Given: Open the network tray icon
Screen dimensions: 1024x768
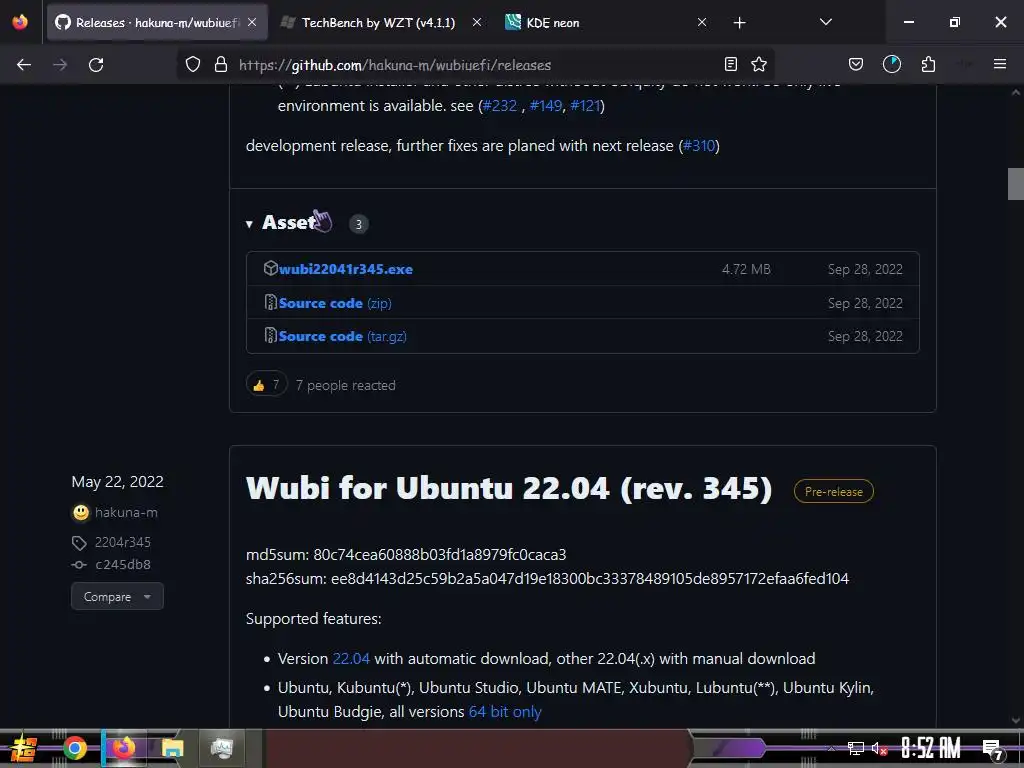Looking at the screenshot, I should 855,748.
